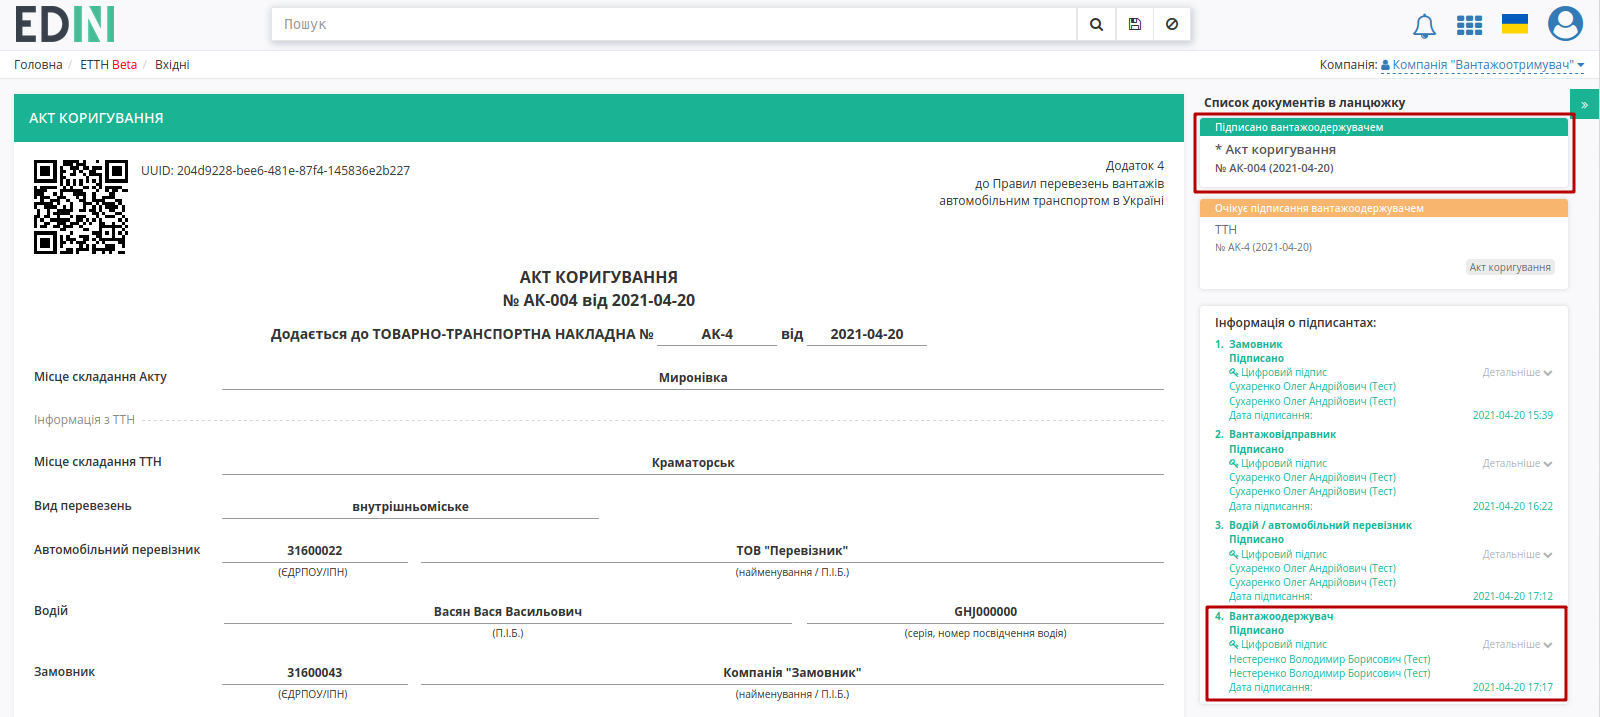The image size is (1600, 717).
Task: Click the Ukrainian flag language icon
Action: 1515,24
